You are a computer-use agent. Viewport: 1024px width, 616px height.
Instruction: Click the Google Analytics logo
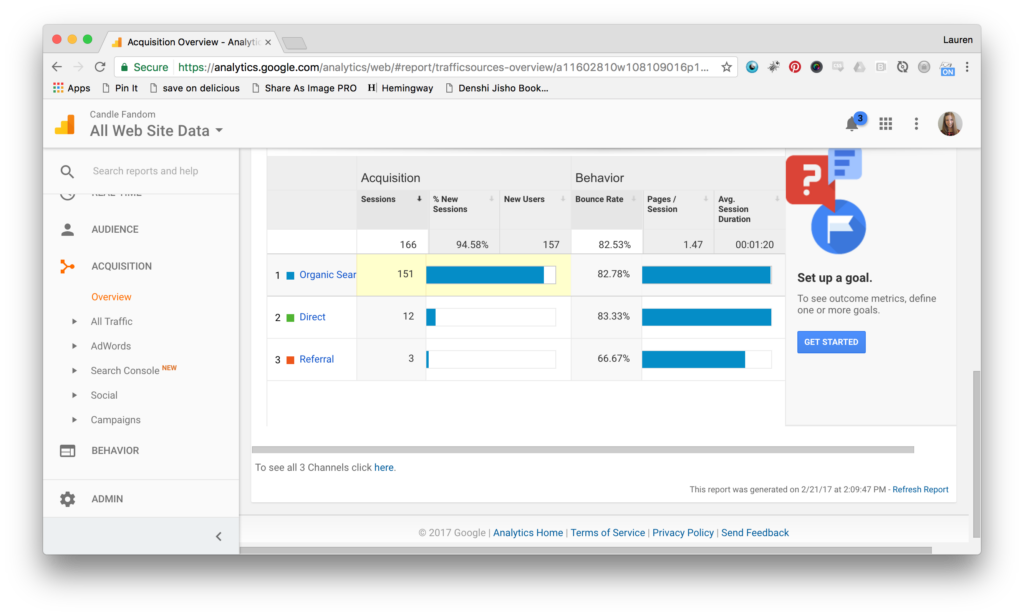(x=65, y=124)
